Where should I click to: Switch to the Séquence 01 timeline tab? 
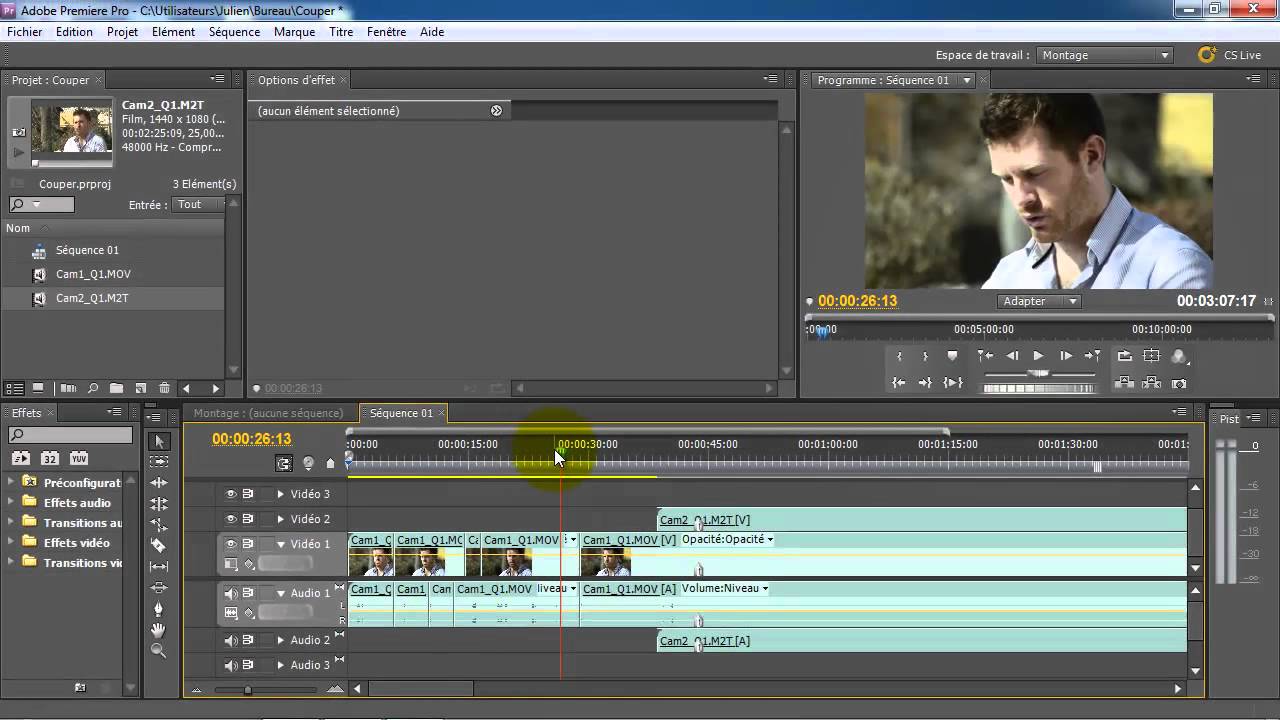401,413
